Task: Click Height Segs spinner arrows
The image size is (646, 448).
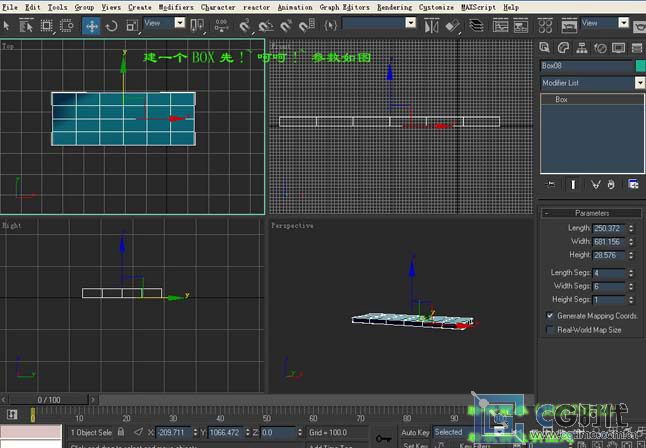Action: [631, 300]
